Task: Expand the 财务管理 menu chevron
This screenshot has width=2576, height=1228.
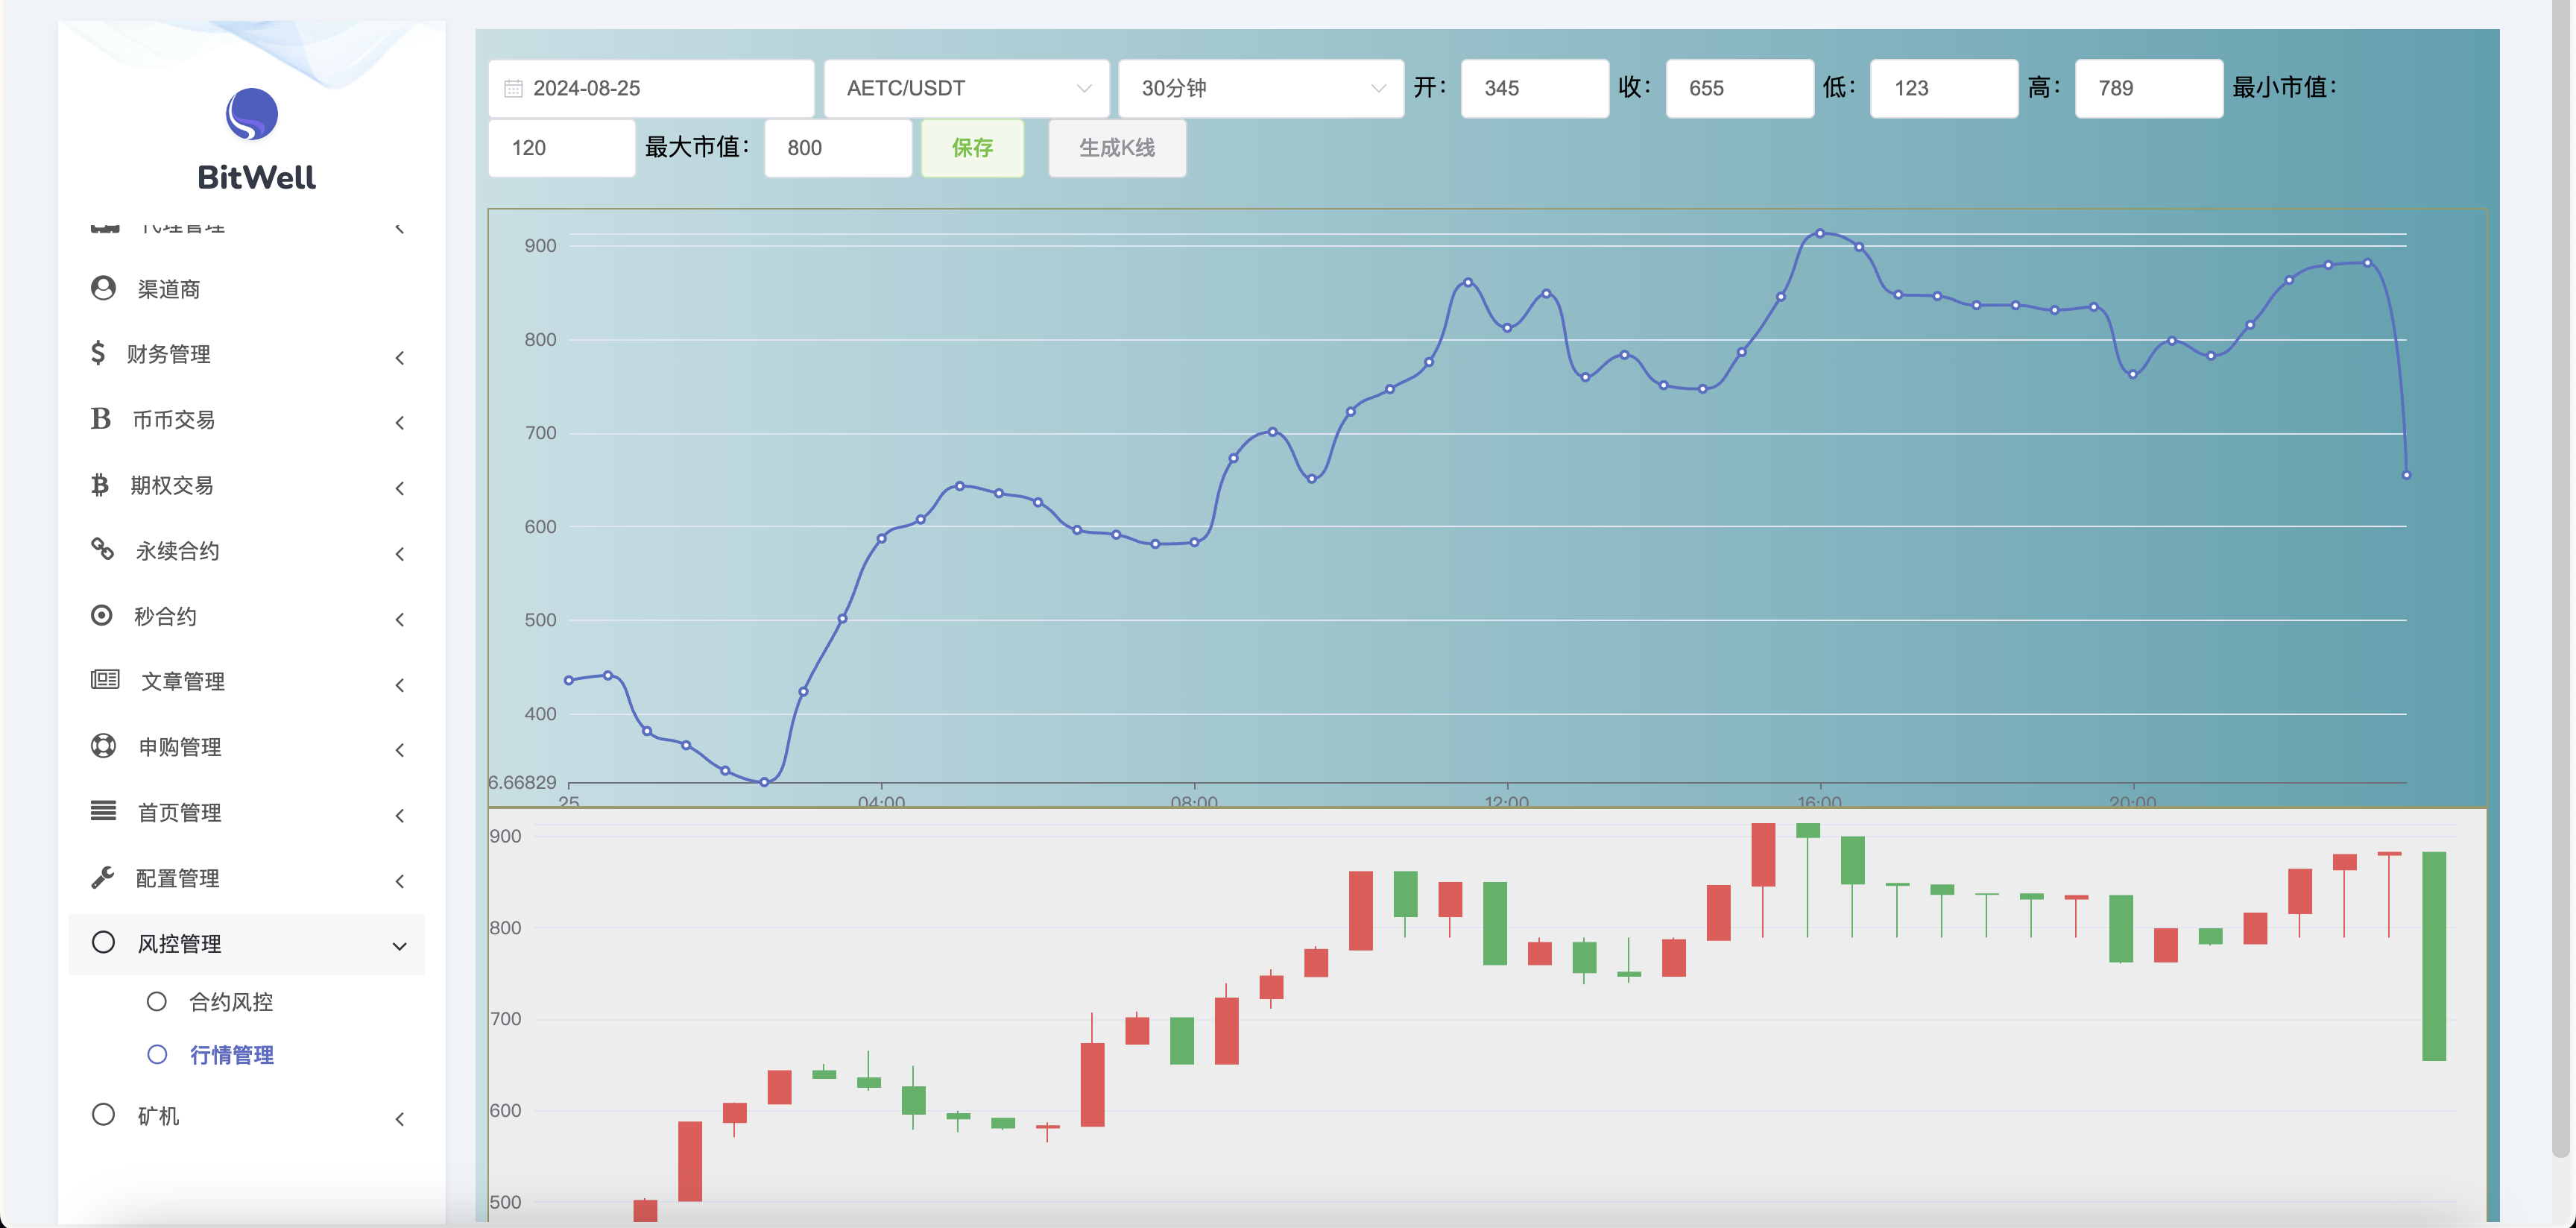Action: click(x=400, y=357)
